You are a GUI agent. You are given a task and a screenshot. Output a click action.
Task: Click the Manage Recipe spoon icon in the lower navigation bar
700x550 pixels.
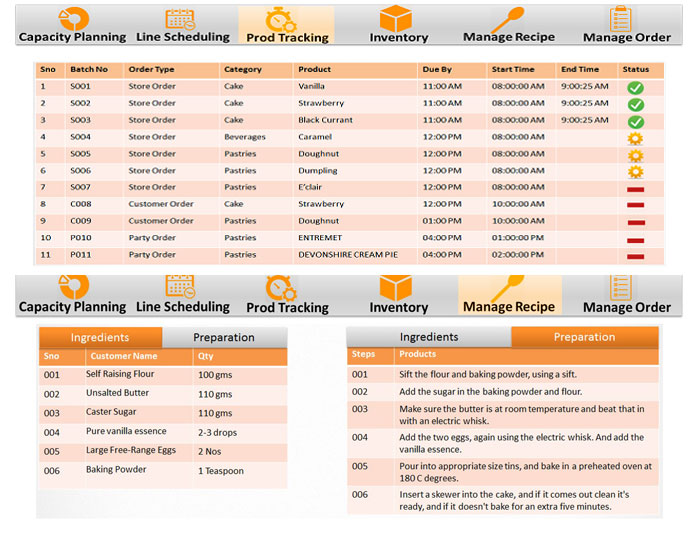508,288
